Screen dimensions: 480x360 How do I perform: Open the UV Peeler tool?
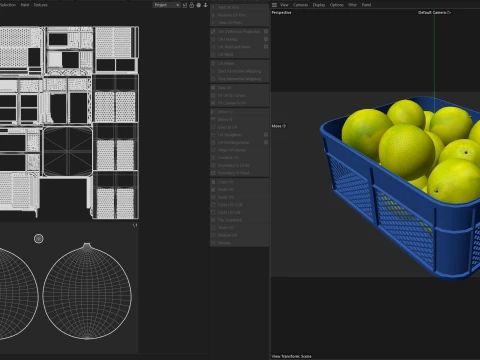point(239,63)
